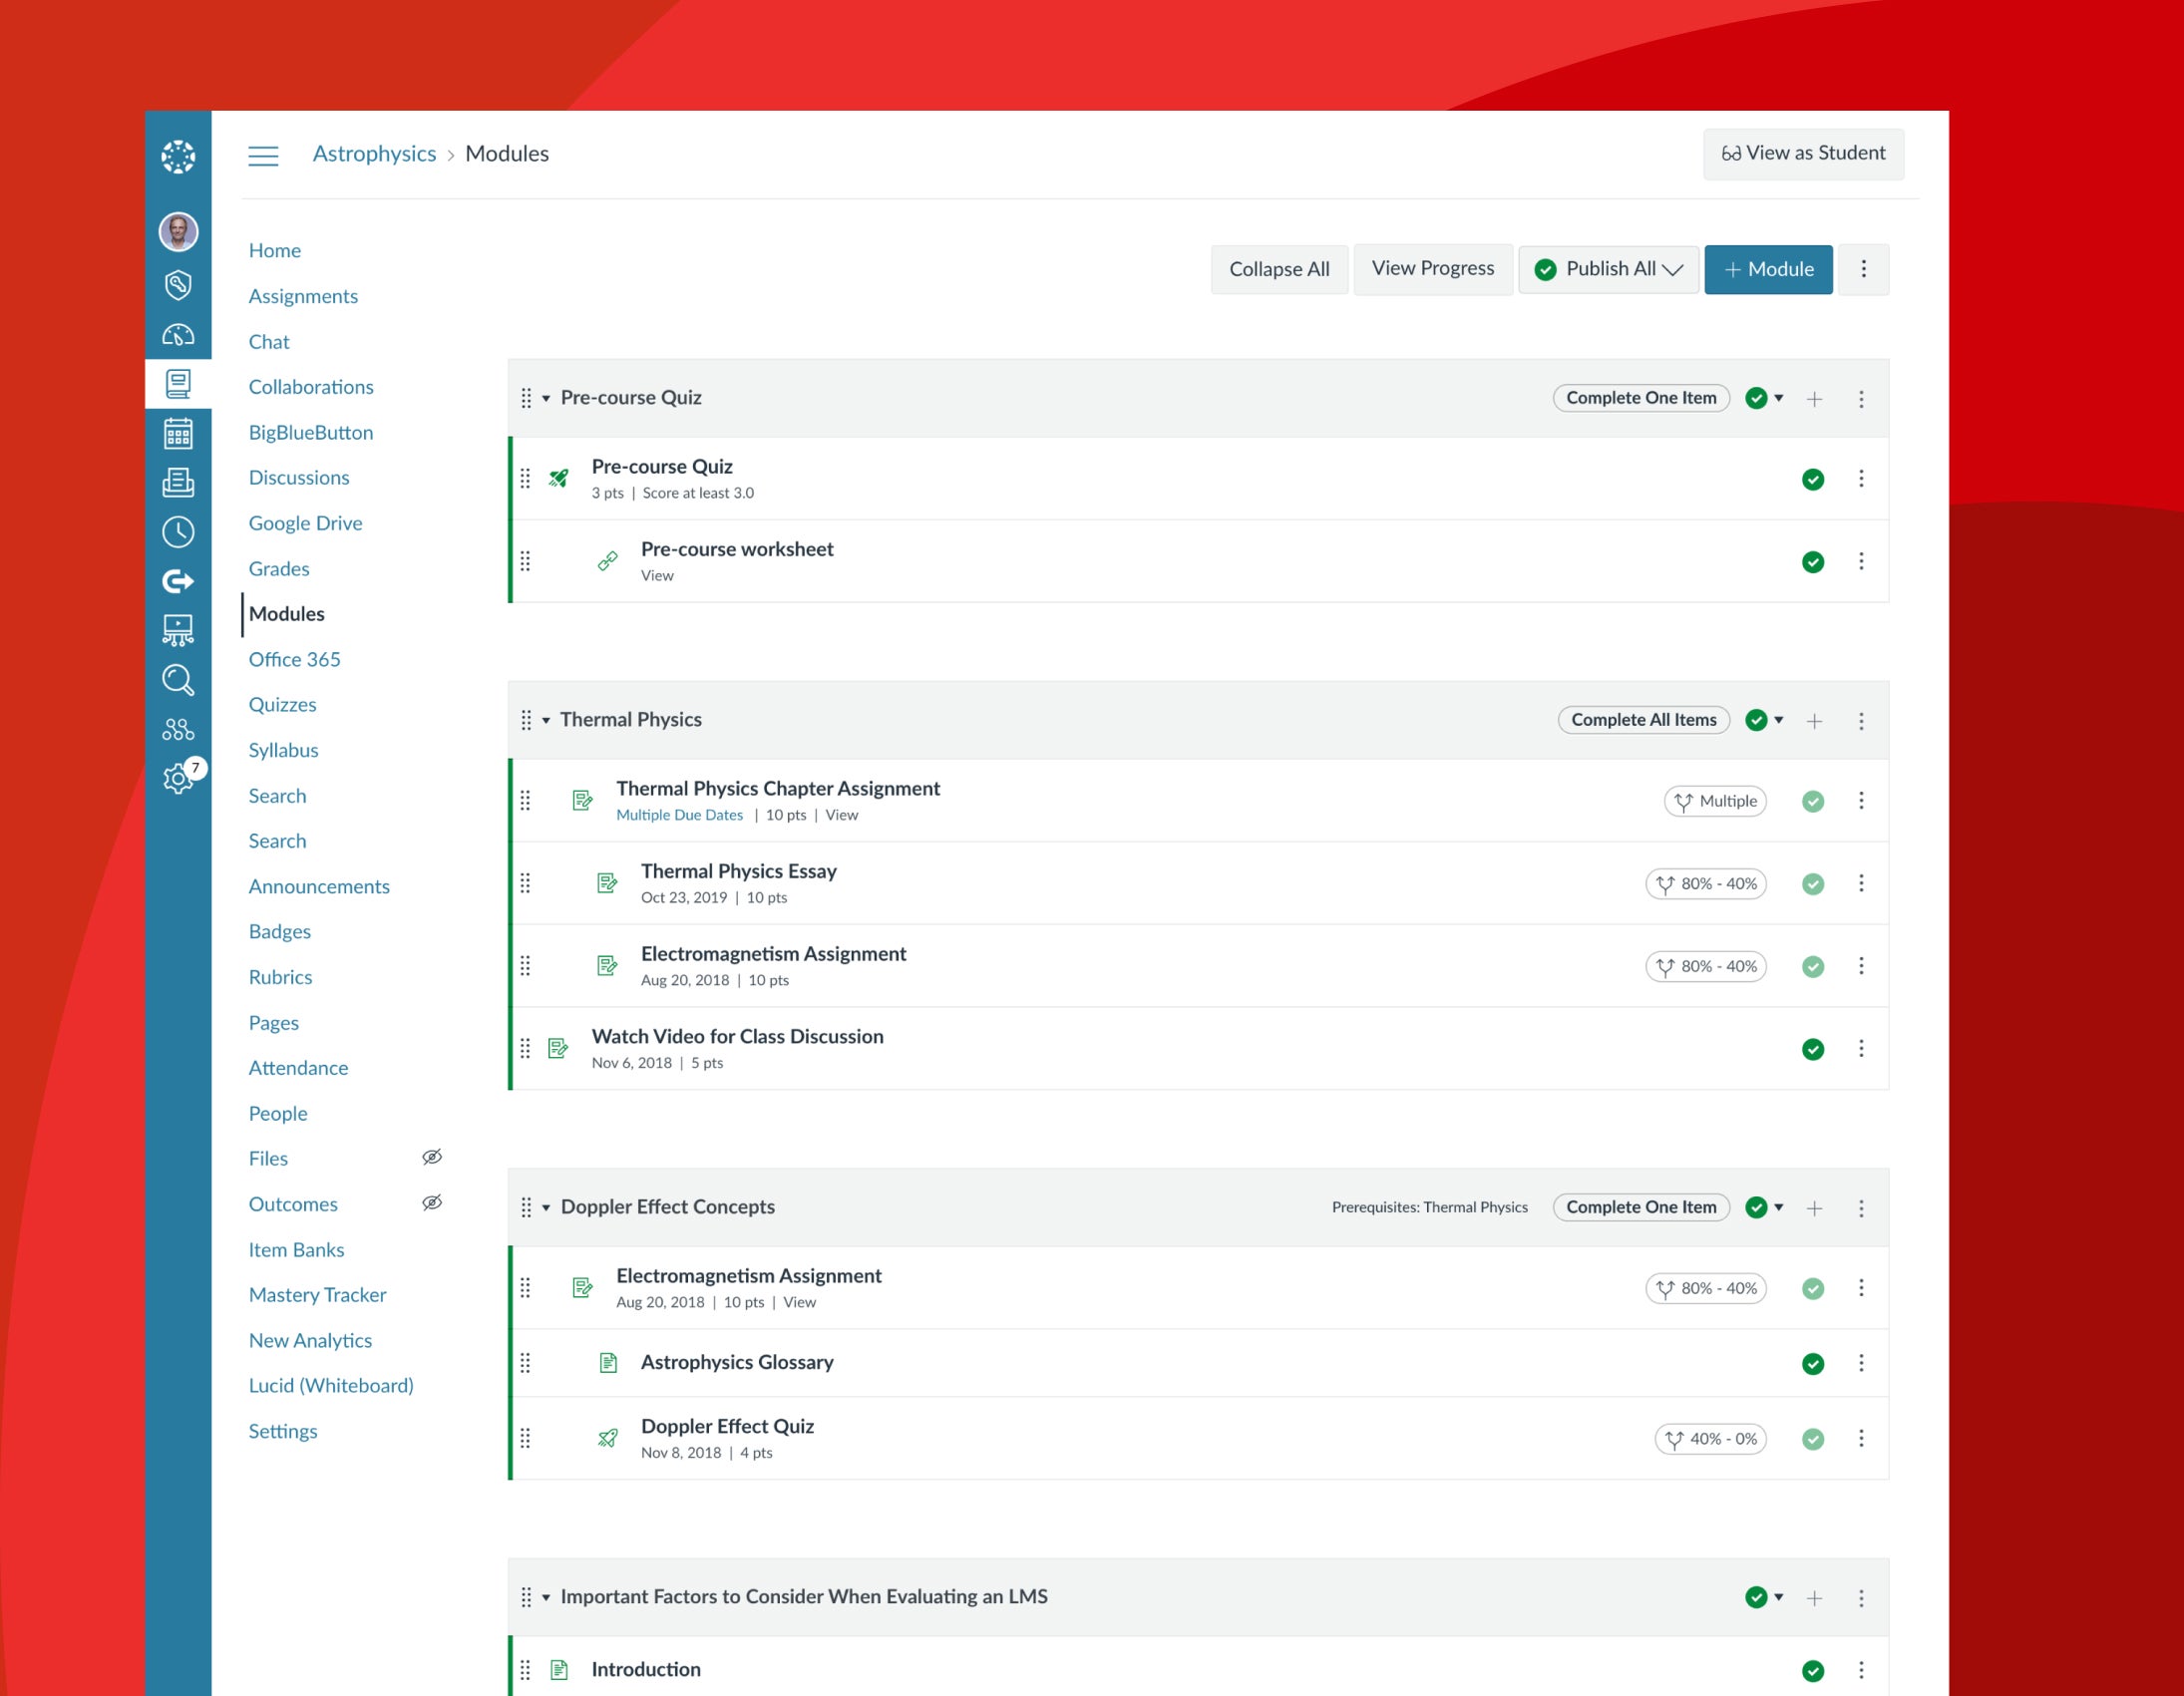Open Multiple Due Dates link

click(680, 815)
